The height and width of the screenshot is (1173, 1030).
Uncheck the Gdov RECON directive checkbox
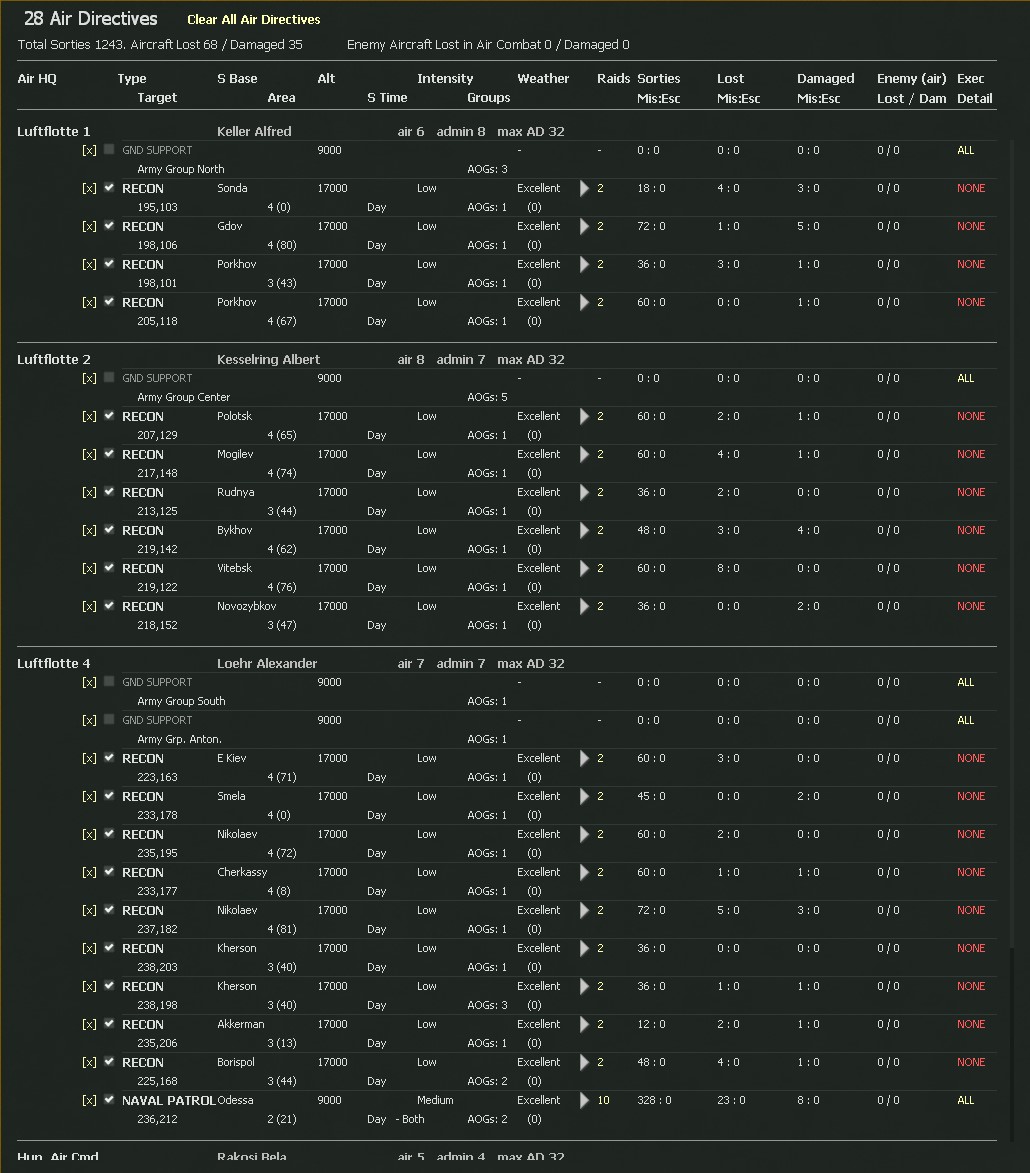[x=109, y=225]
